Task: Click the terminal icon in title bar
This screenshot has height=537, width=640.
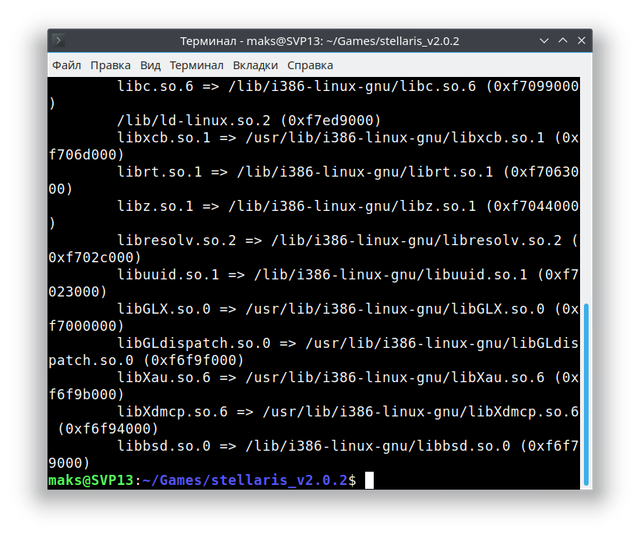Action: [x=58, y=40]
